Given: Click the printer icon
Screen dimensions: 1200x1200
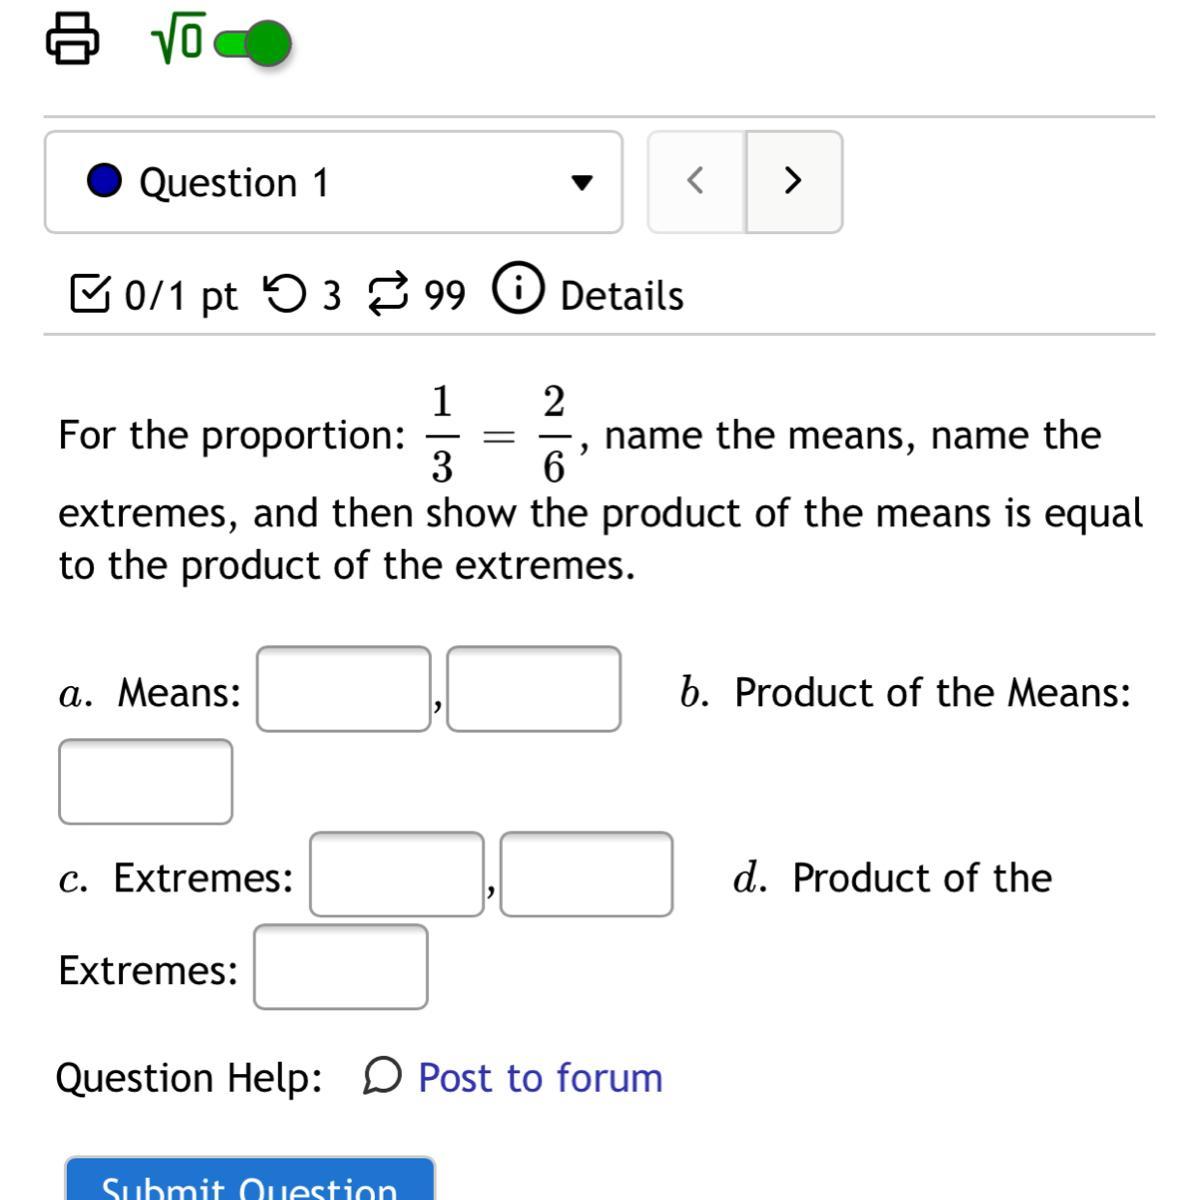Looking at the screenshot, I should (72, 41).
